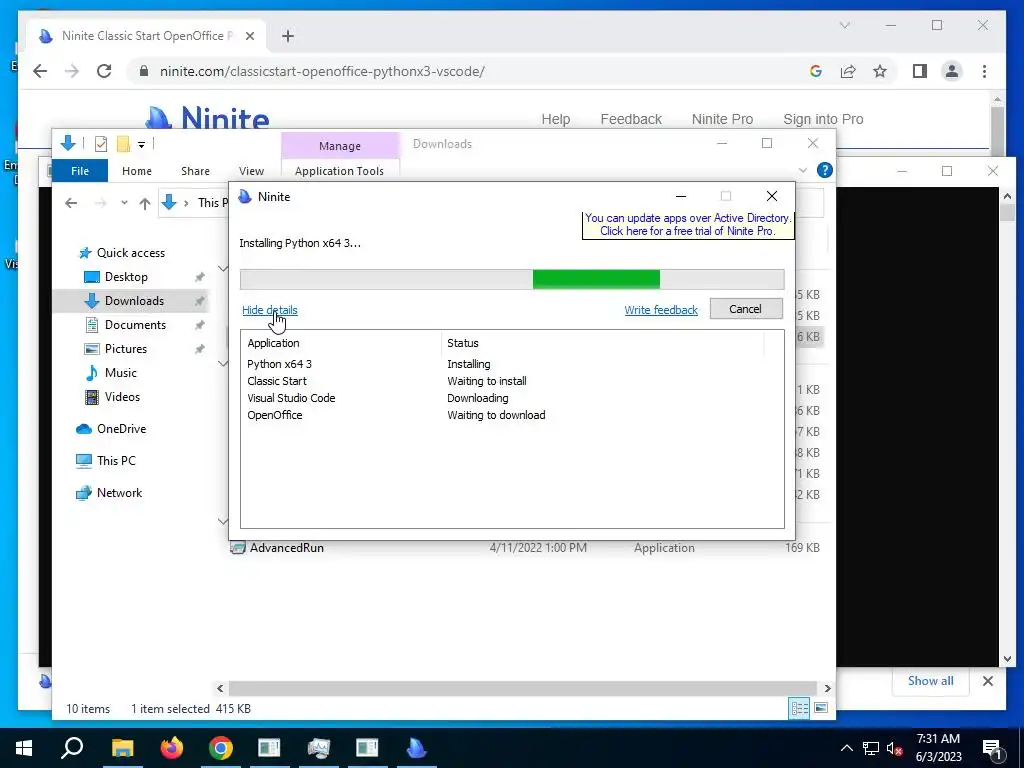Image resolution: width=1024 pixels, height=768 pixels.
Task: Select the Classic Start row
Action: click(502, 381)
